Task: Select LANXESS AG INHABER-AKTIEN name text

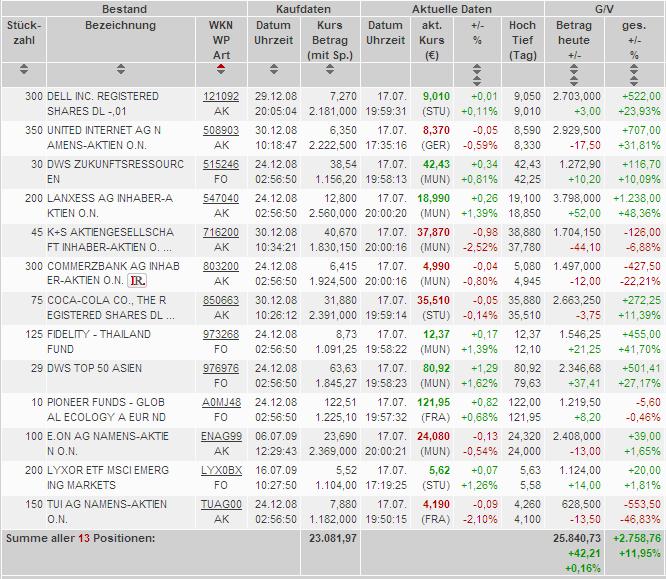Action: point(110,206)
